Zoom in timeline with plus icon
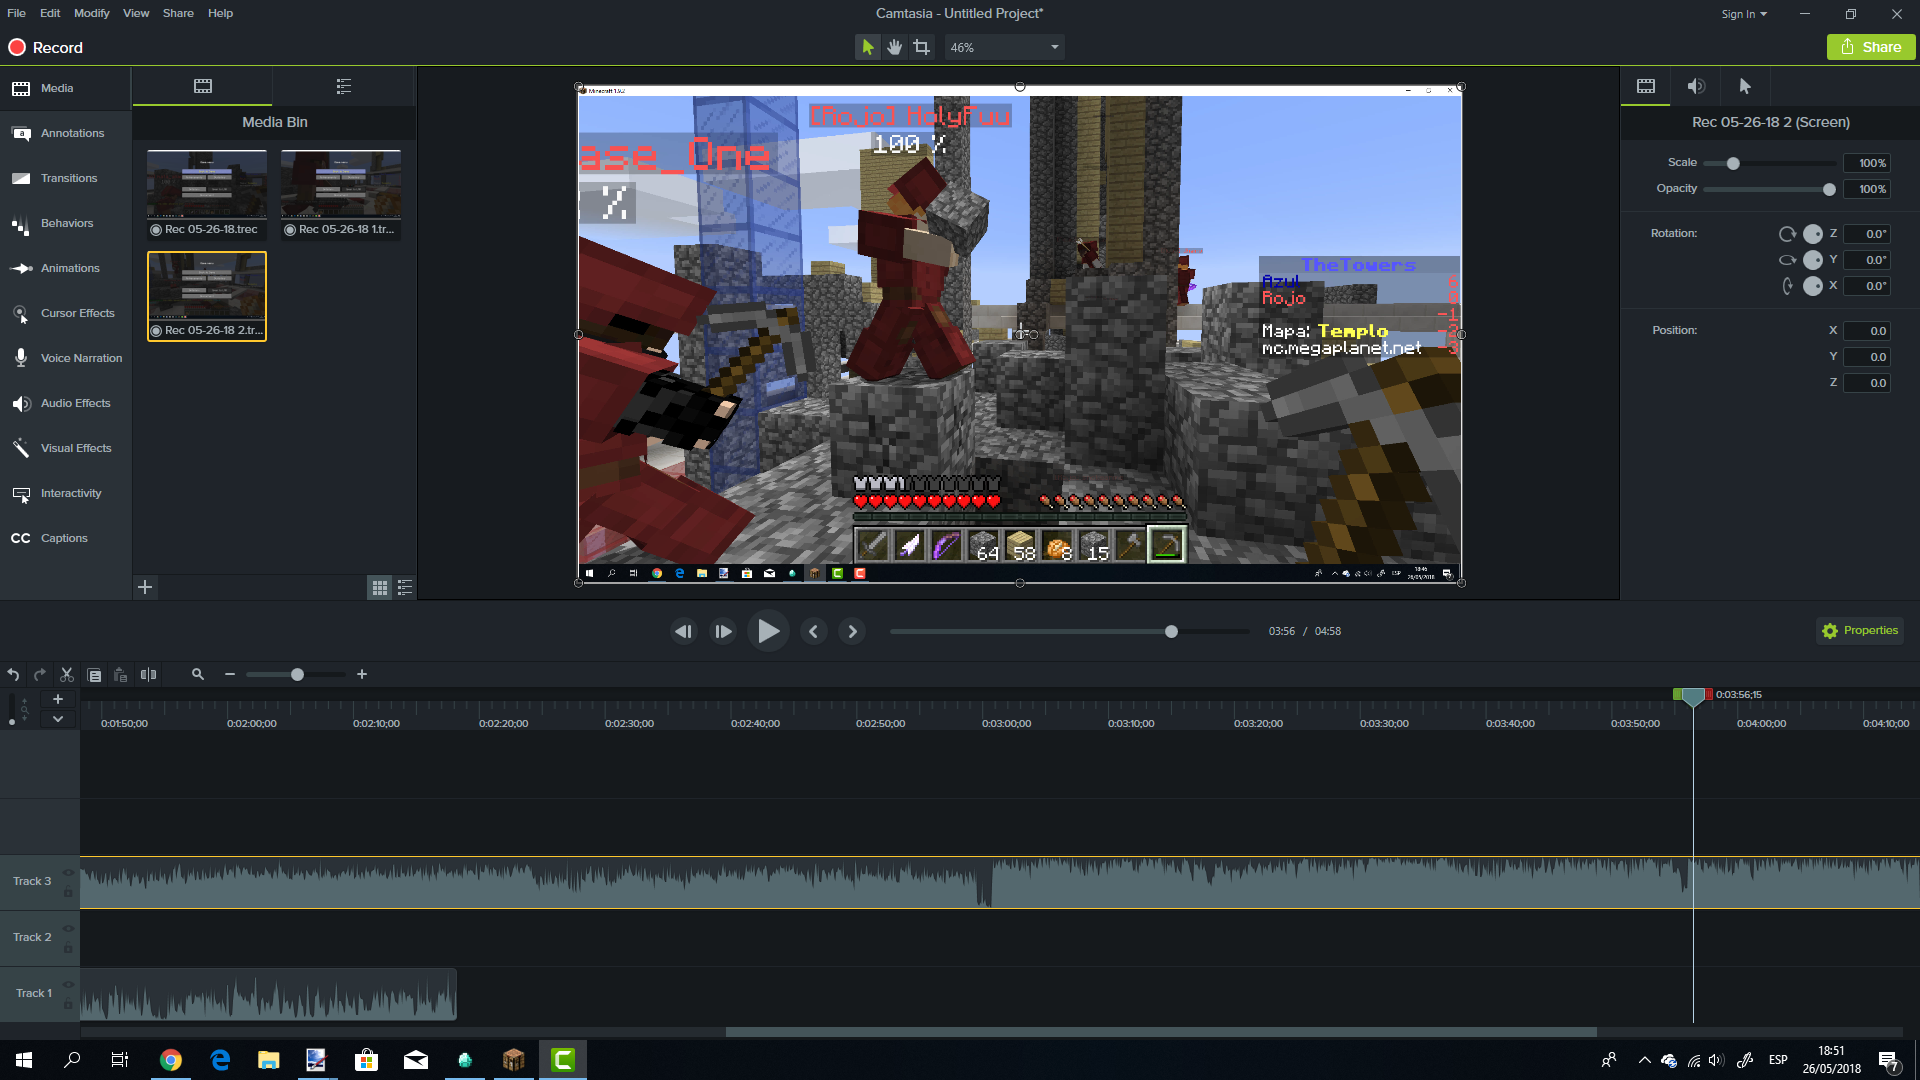 pyautogui.click(x=362, y=675)
